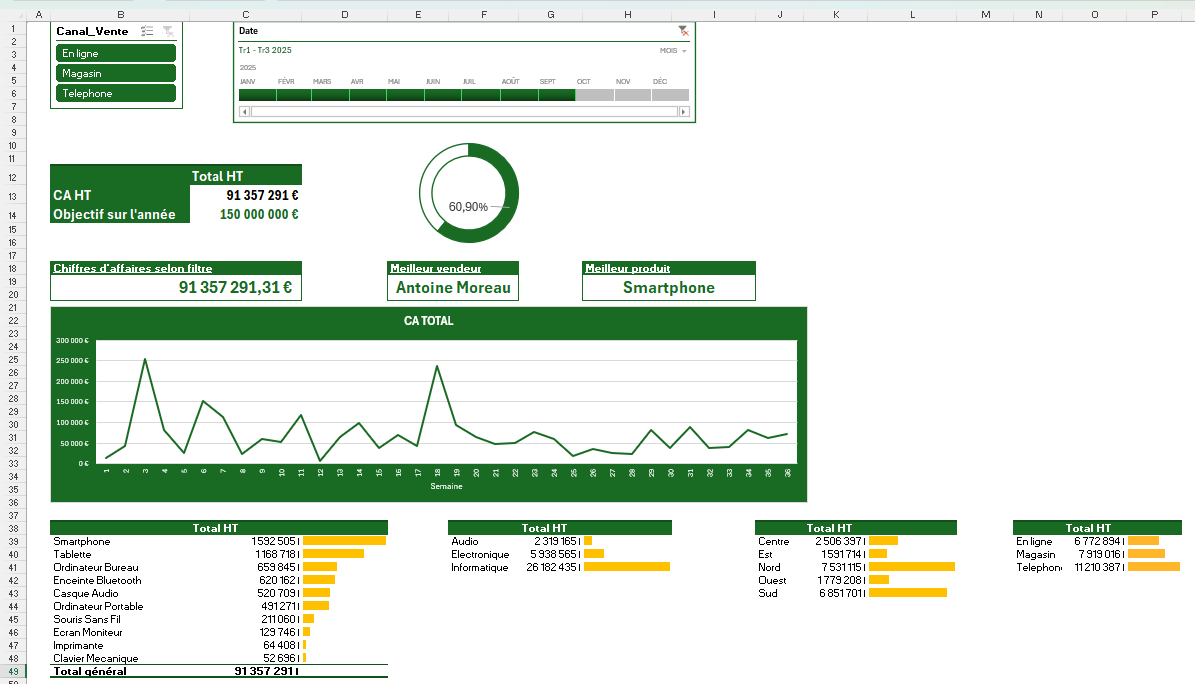Clear the Canal_Vente slicer filter

(168, 32)
